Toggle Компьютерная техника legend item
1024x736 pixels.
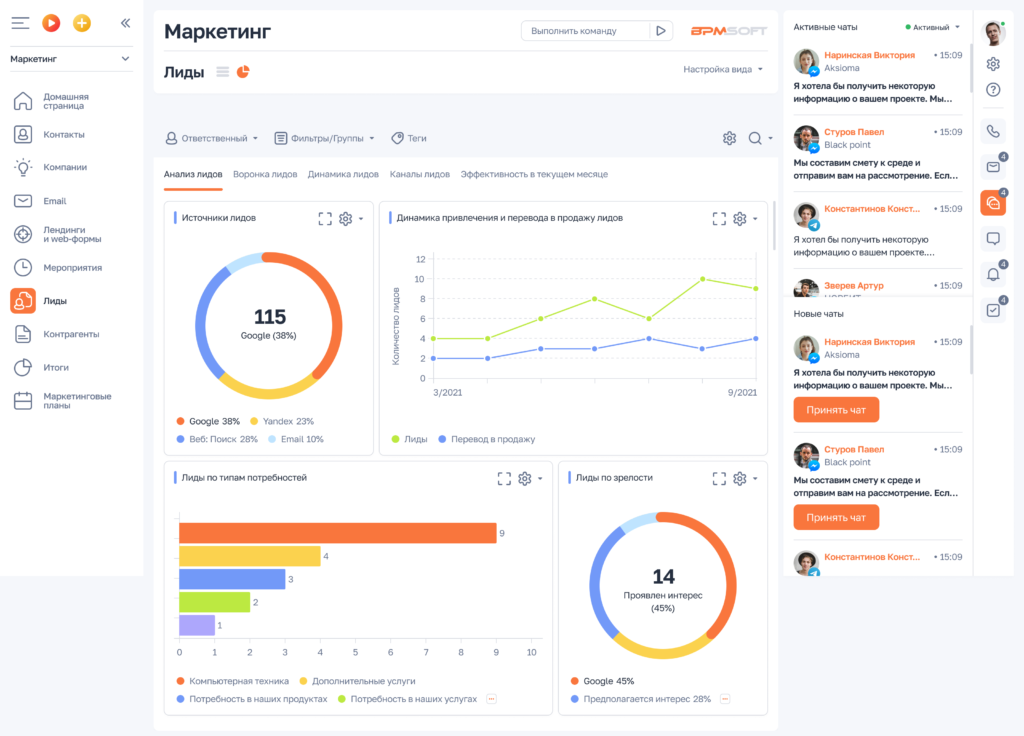click(232, 681)
